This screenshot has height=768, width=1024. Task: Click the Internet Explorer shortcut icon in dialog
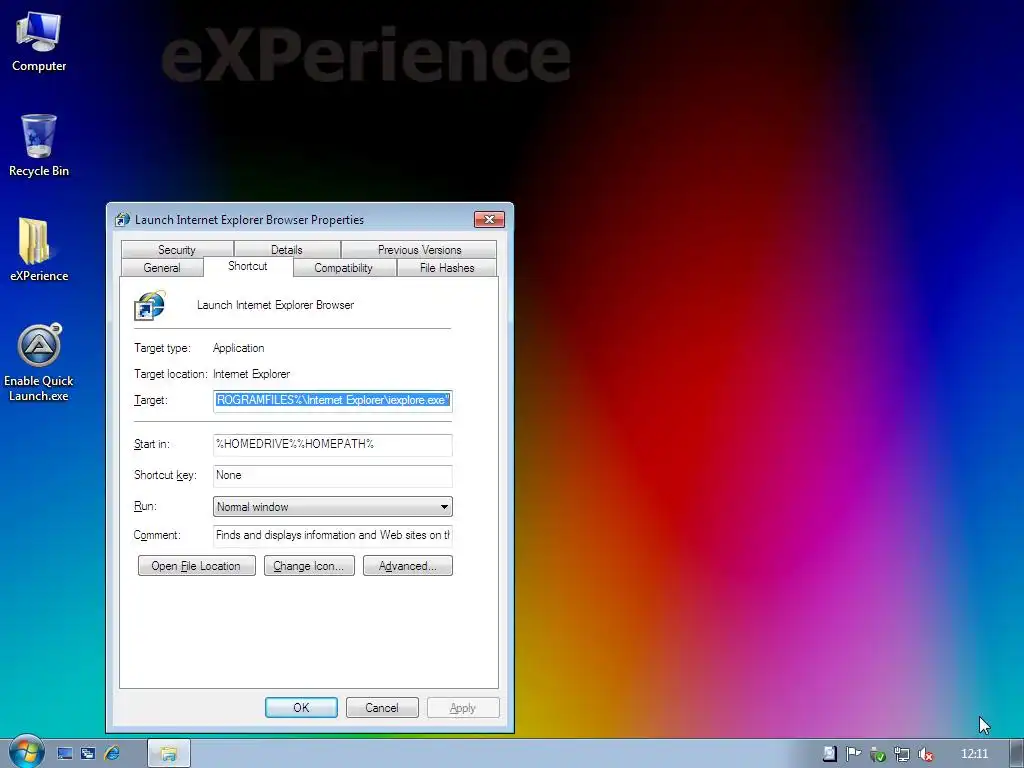[x=150, y=306]
